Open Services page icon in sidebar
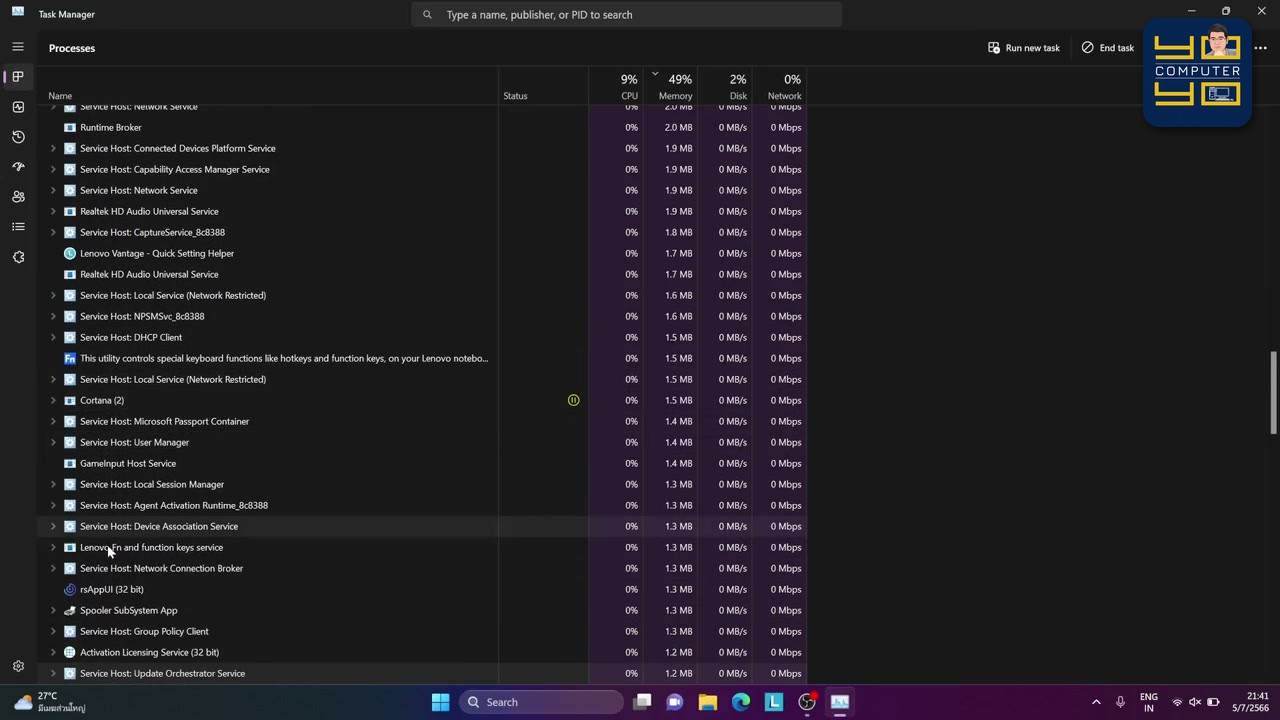This screenshot has height=720, width=1280. tap(18, 257)
